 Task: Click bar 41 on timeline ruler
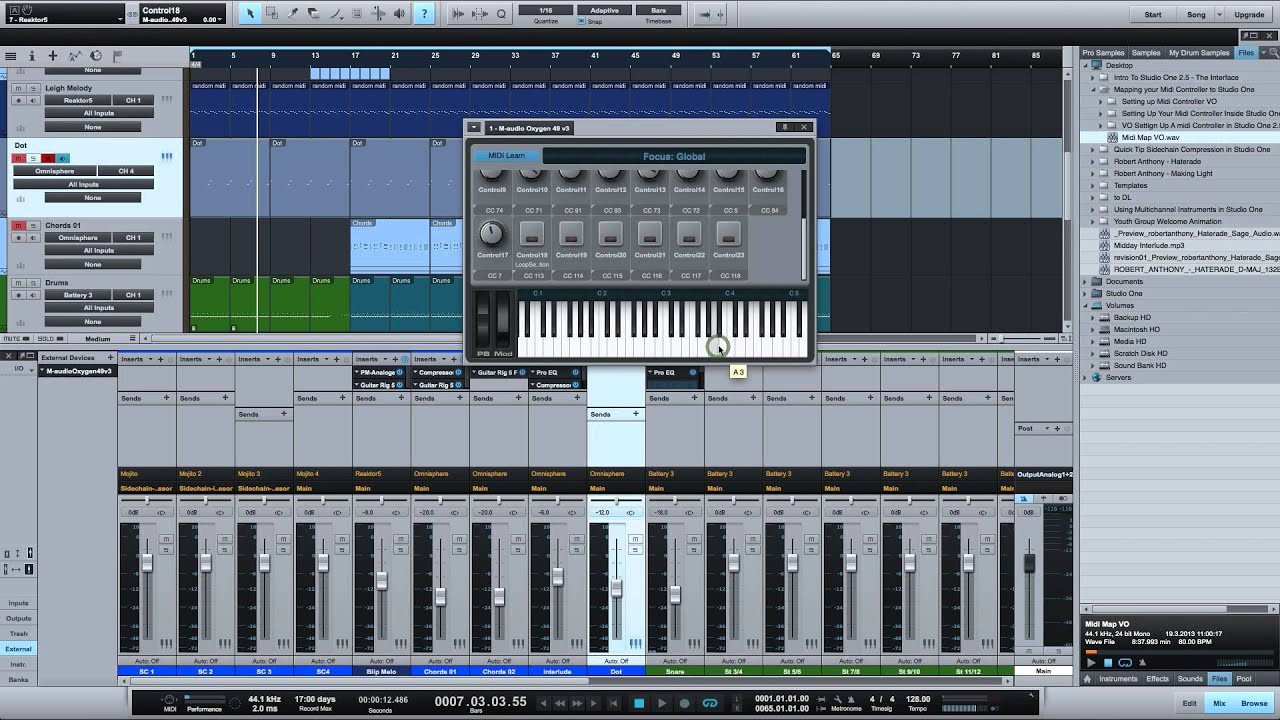coord(595,56)
